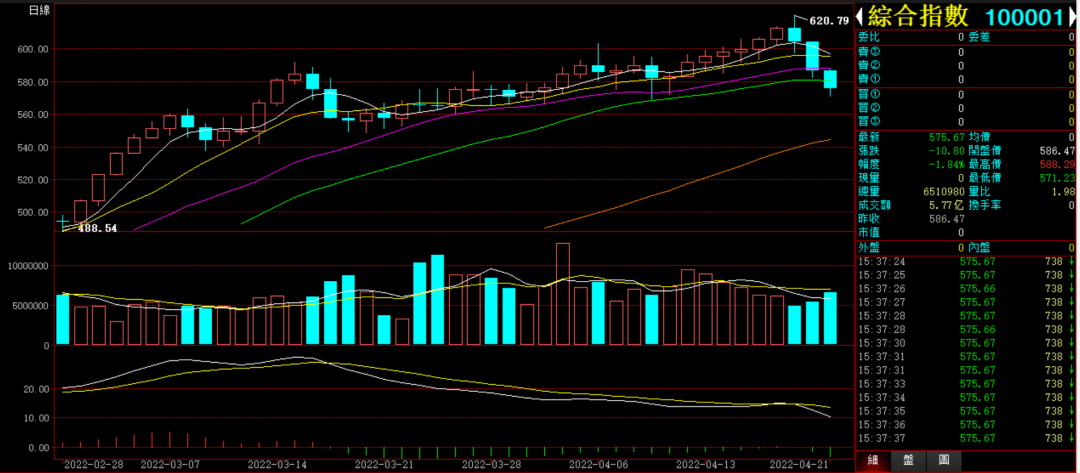Select the 15:37:37 trade row
The image size is (1080, 473).
966,438
